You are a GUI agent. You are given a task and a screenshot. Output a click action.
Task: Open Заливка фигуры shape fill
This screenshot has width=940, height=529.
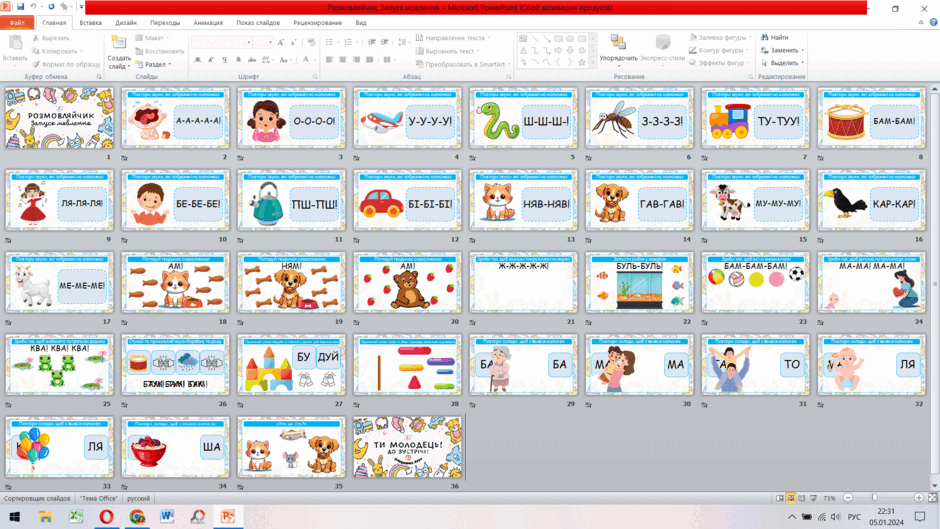(720, 37)
